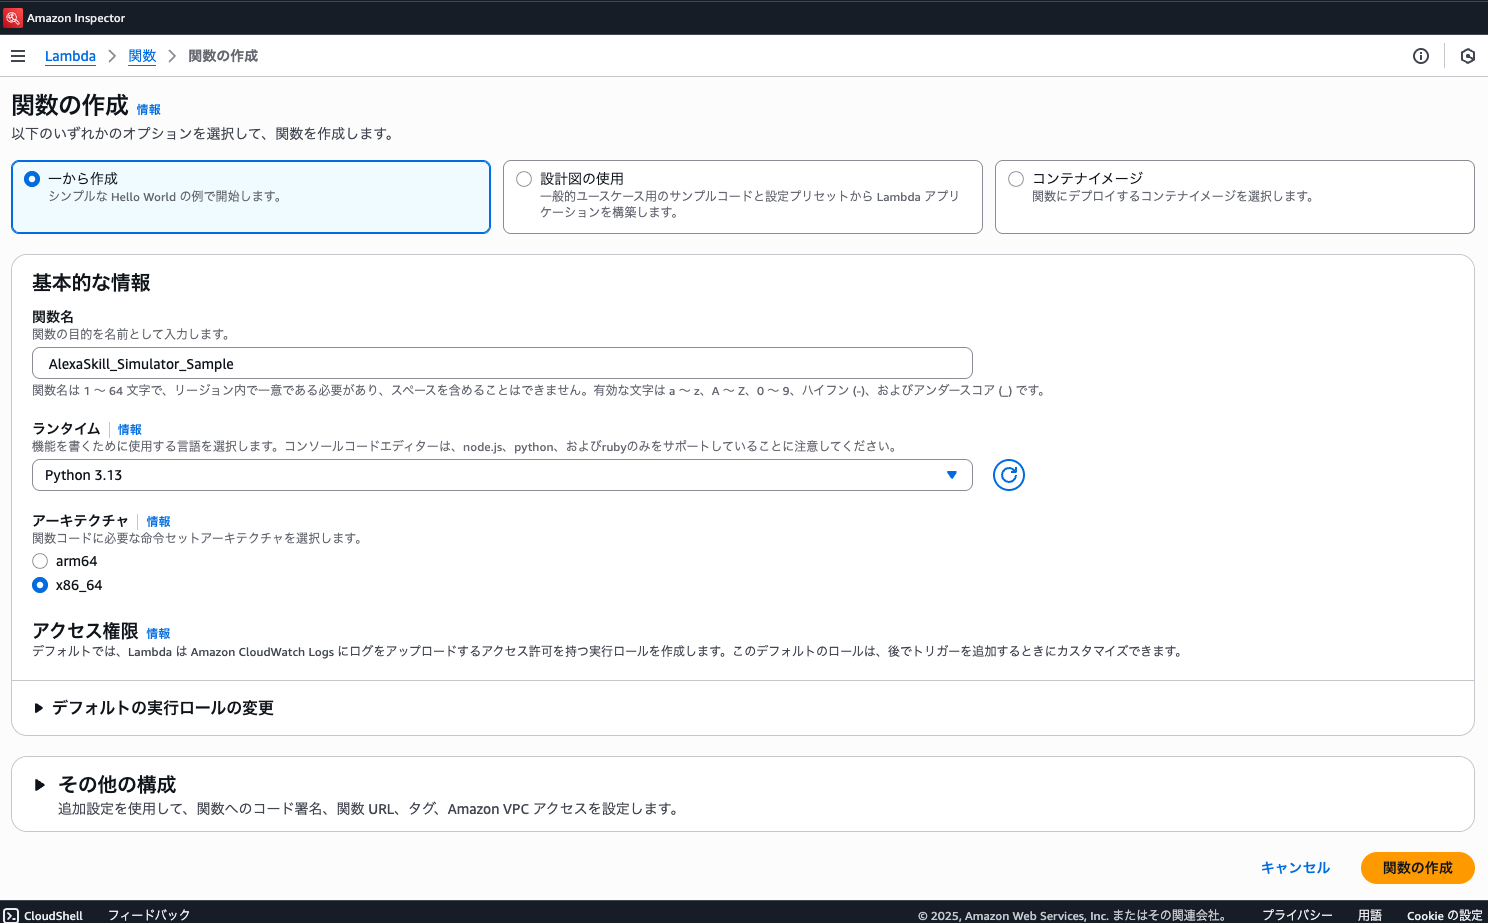This screenshot has height=923, width=1488.
Task: Open Cookie の設定 in the footer
Action: click(1443, 915)
